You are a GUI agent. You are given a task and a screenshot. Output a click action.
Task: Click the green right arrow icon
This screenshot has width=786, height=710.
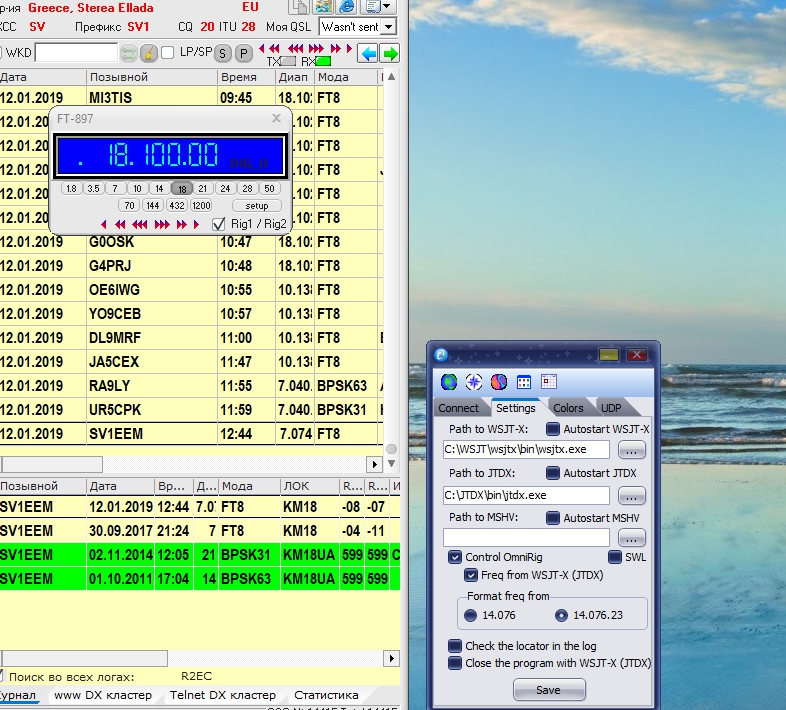(x=390, y=53)
